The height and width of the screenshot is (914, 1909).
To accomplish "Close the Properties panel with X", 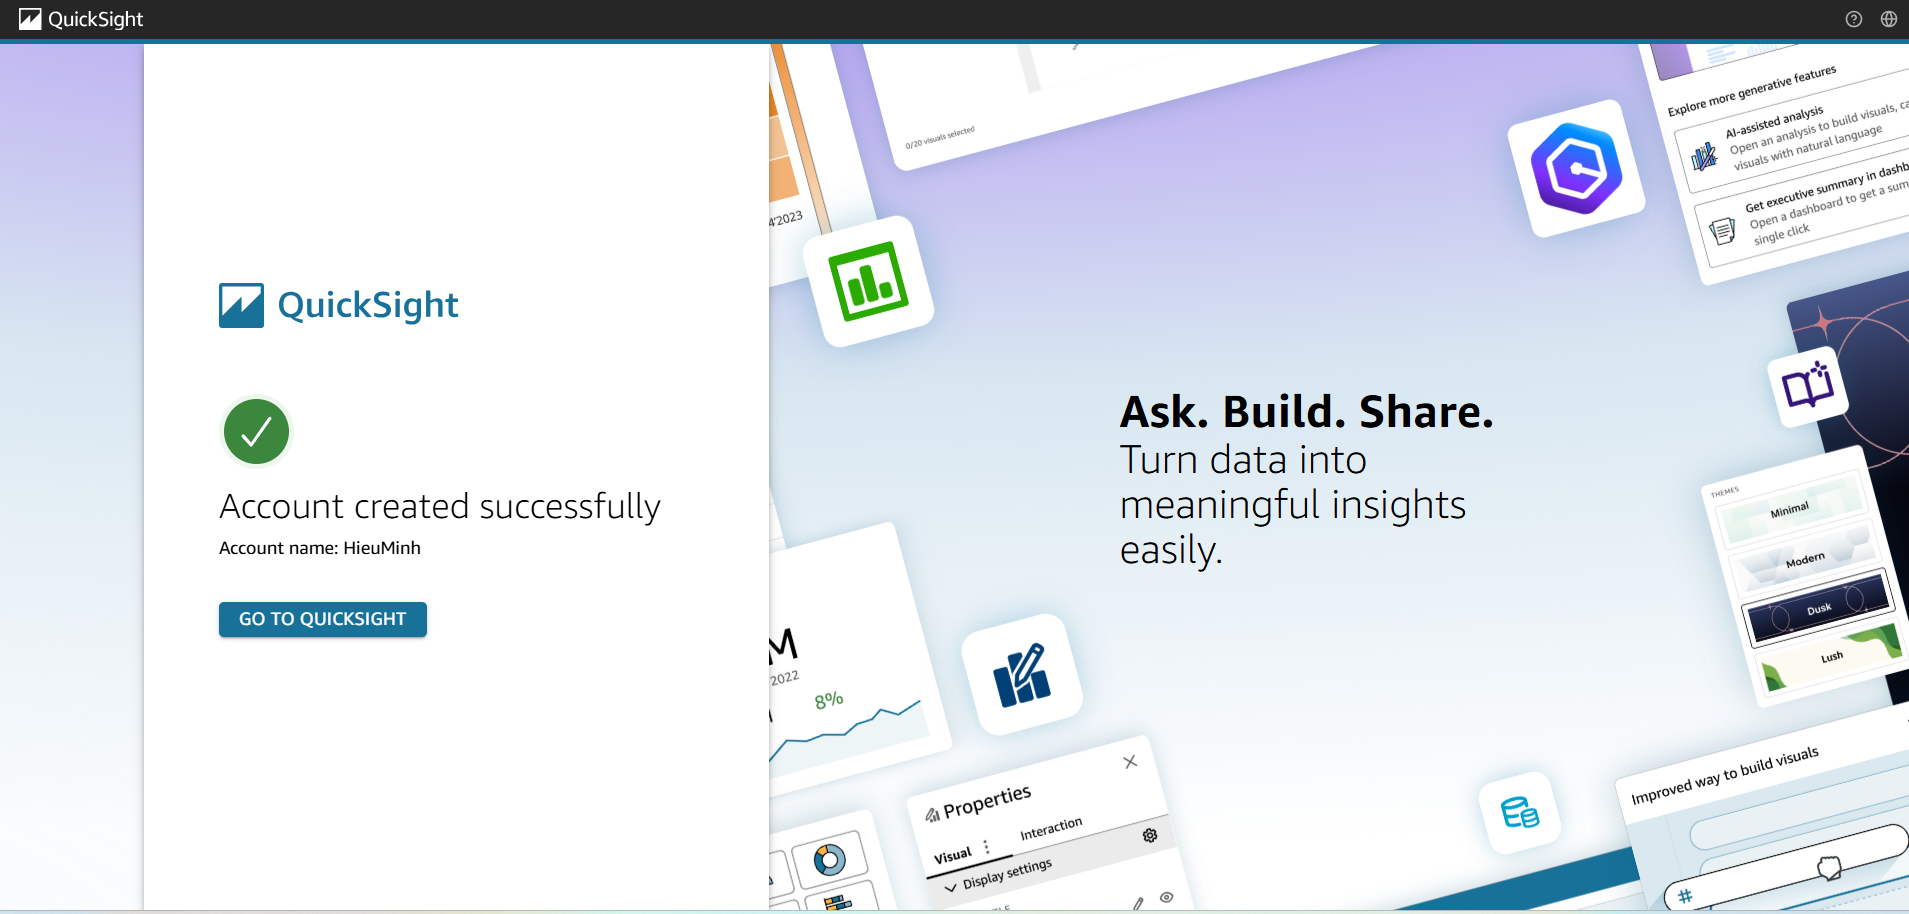I will (x=1130, y=762).
